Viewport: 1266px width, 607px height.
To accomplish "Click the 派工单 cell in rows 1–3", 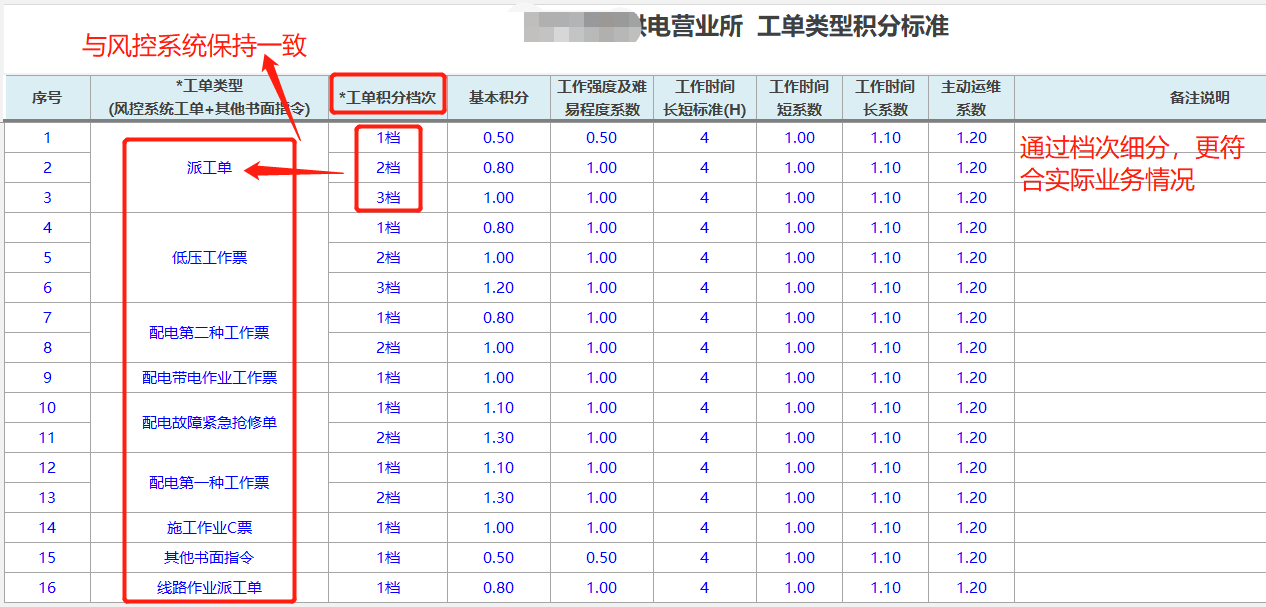I will point(209,168).
